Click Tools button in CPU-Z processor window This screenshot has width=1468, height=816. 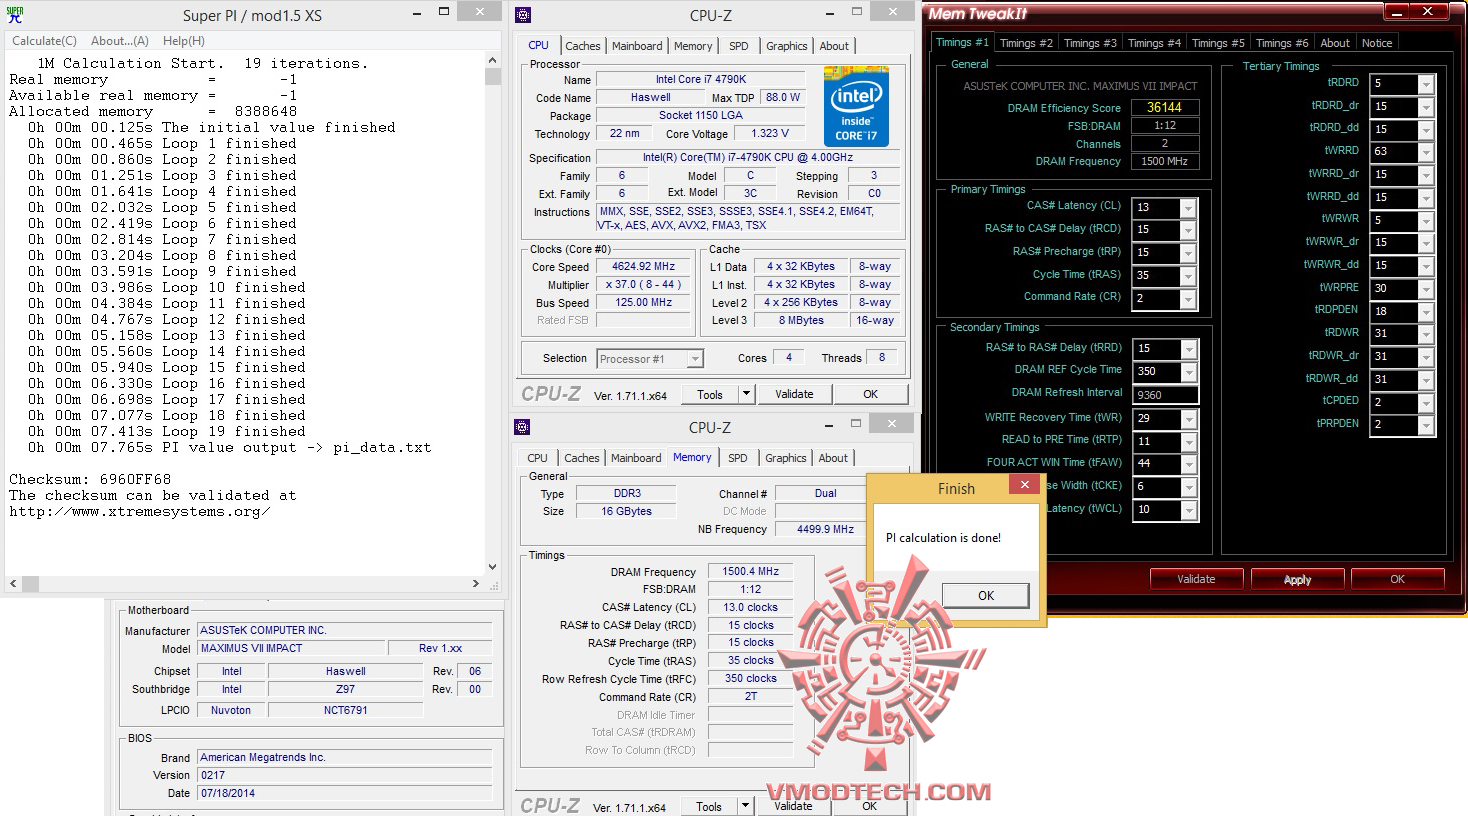pyautogui.click(x=710, y=394)
